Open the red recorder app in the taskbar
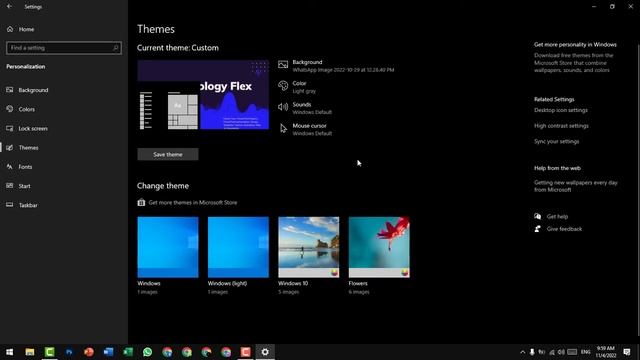The width and height of the screenshot is (640, 360). coord(245,352)
